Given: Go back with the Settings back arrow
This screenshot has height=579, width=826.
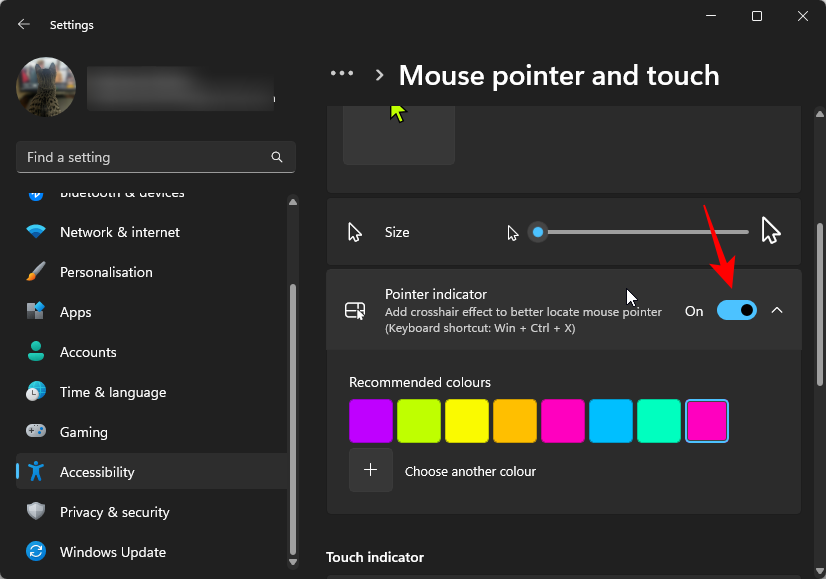Looking at the screenshot, I should point(24,24).
